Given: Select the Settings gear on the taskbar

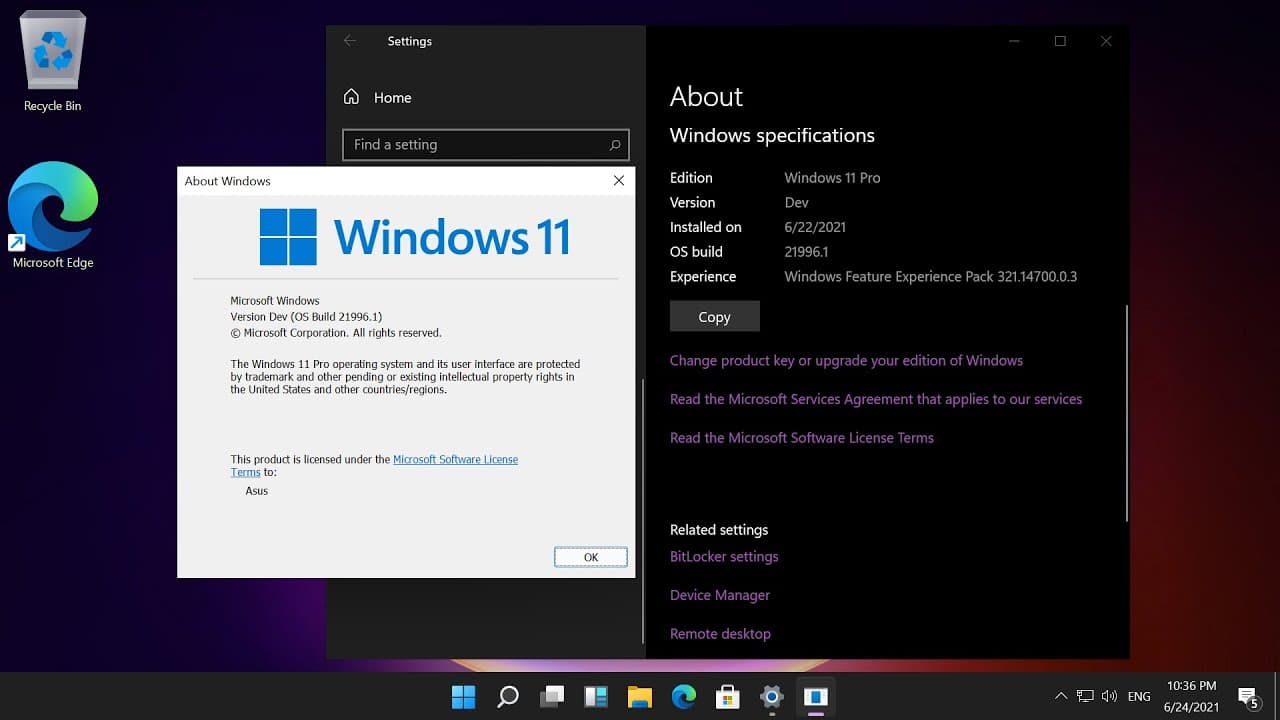Looking at the screenshot, I should [x=771, y=696].
